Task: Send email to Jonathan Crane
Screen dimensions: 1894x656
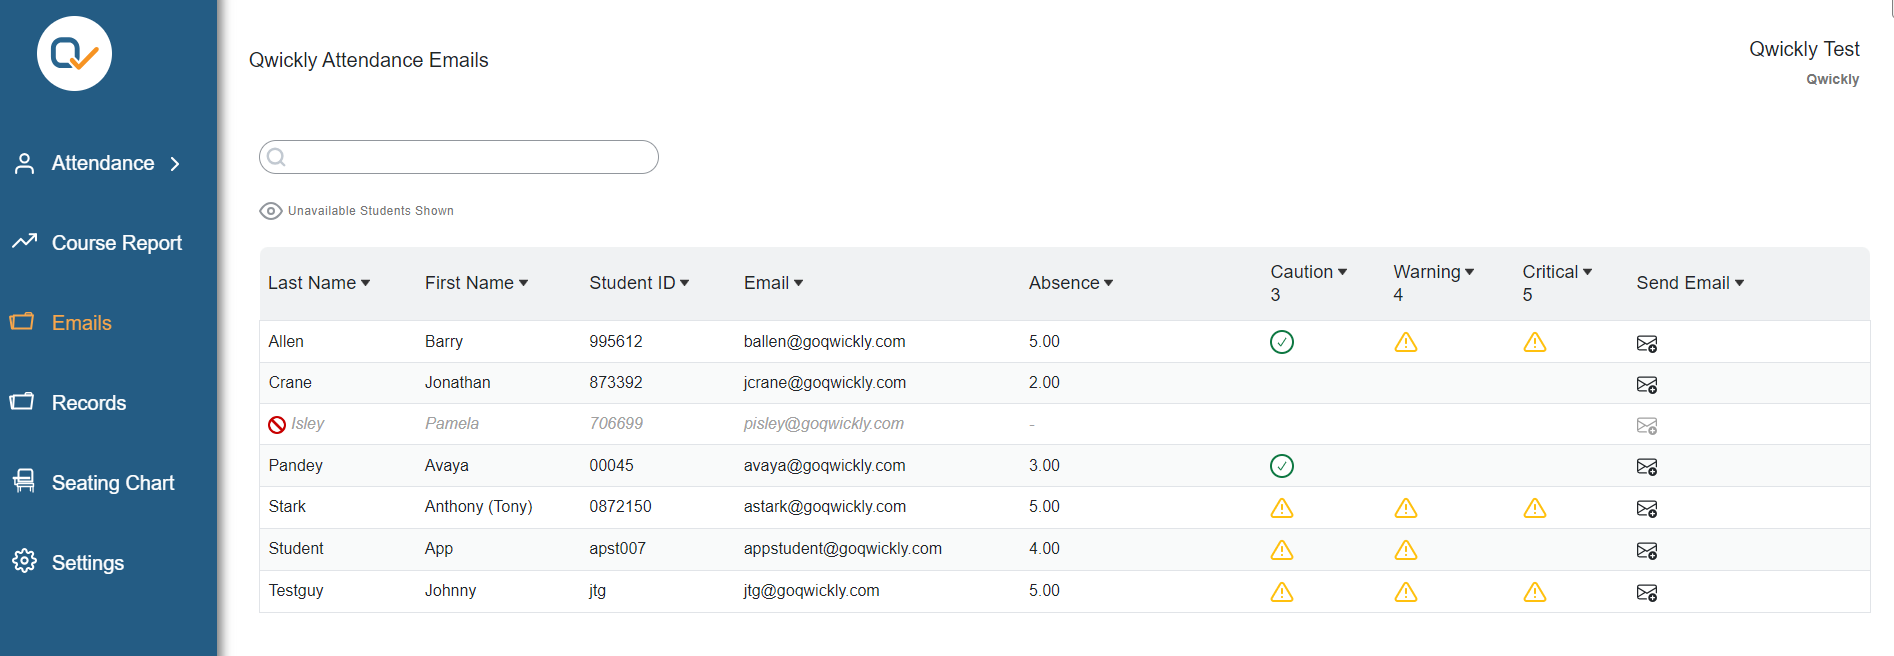Action: (x=1647, y=385)
